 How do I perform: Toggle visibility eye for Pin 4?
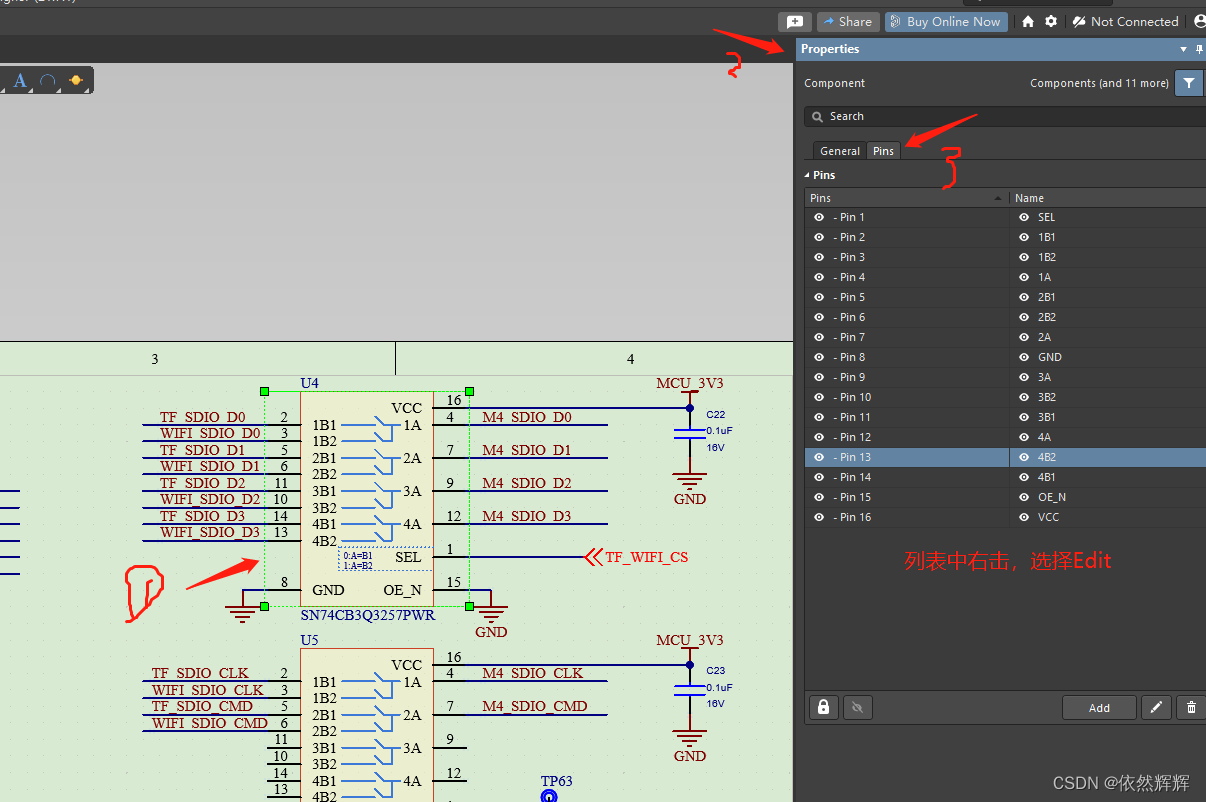tap(819, 277)
